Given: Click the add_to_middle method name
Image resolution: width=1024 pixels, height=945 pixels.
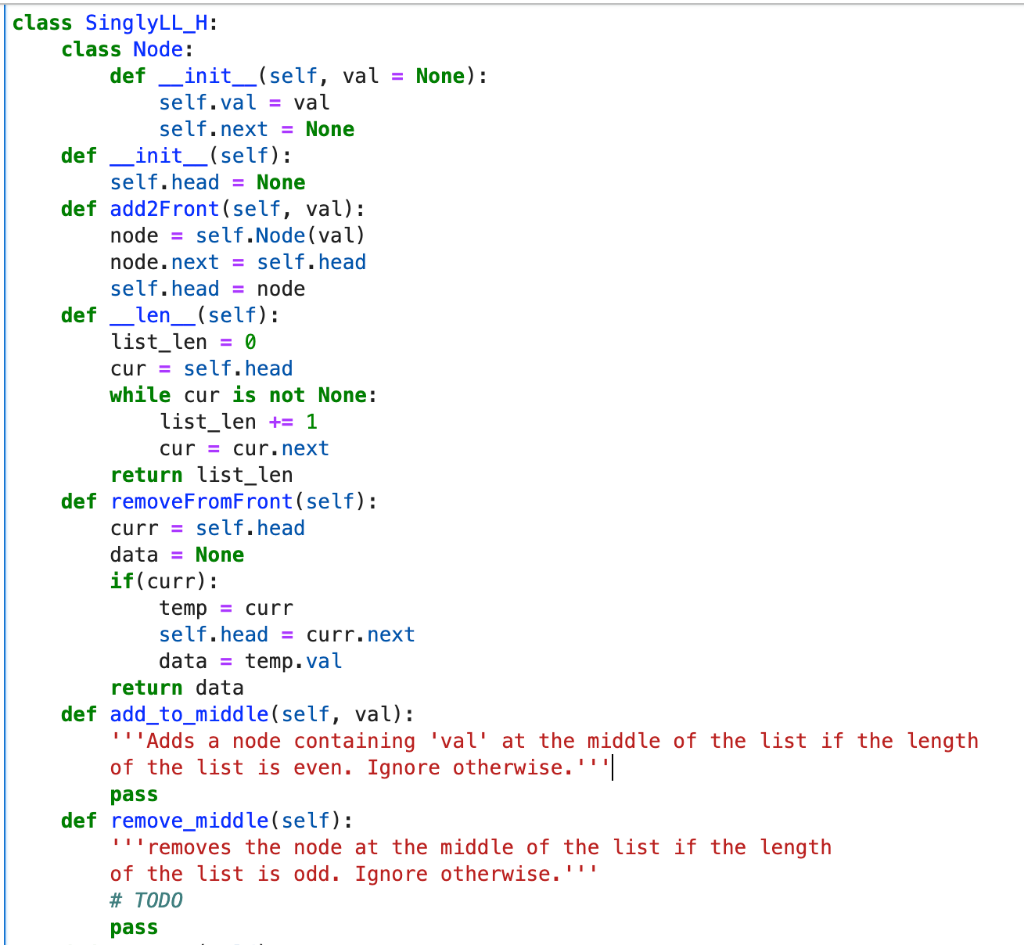Looking at the screenshot, I should point(188,714).
